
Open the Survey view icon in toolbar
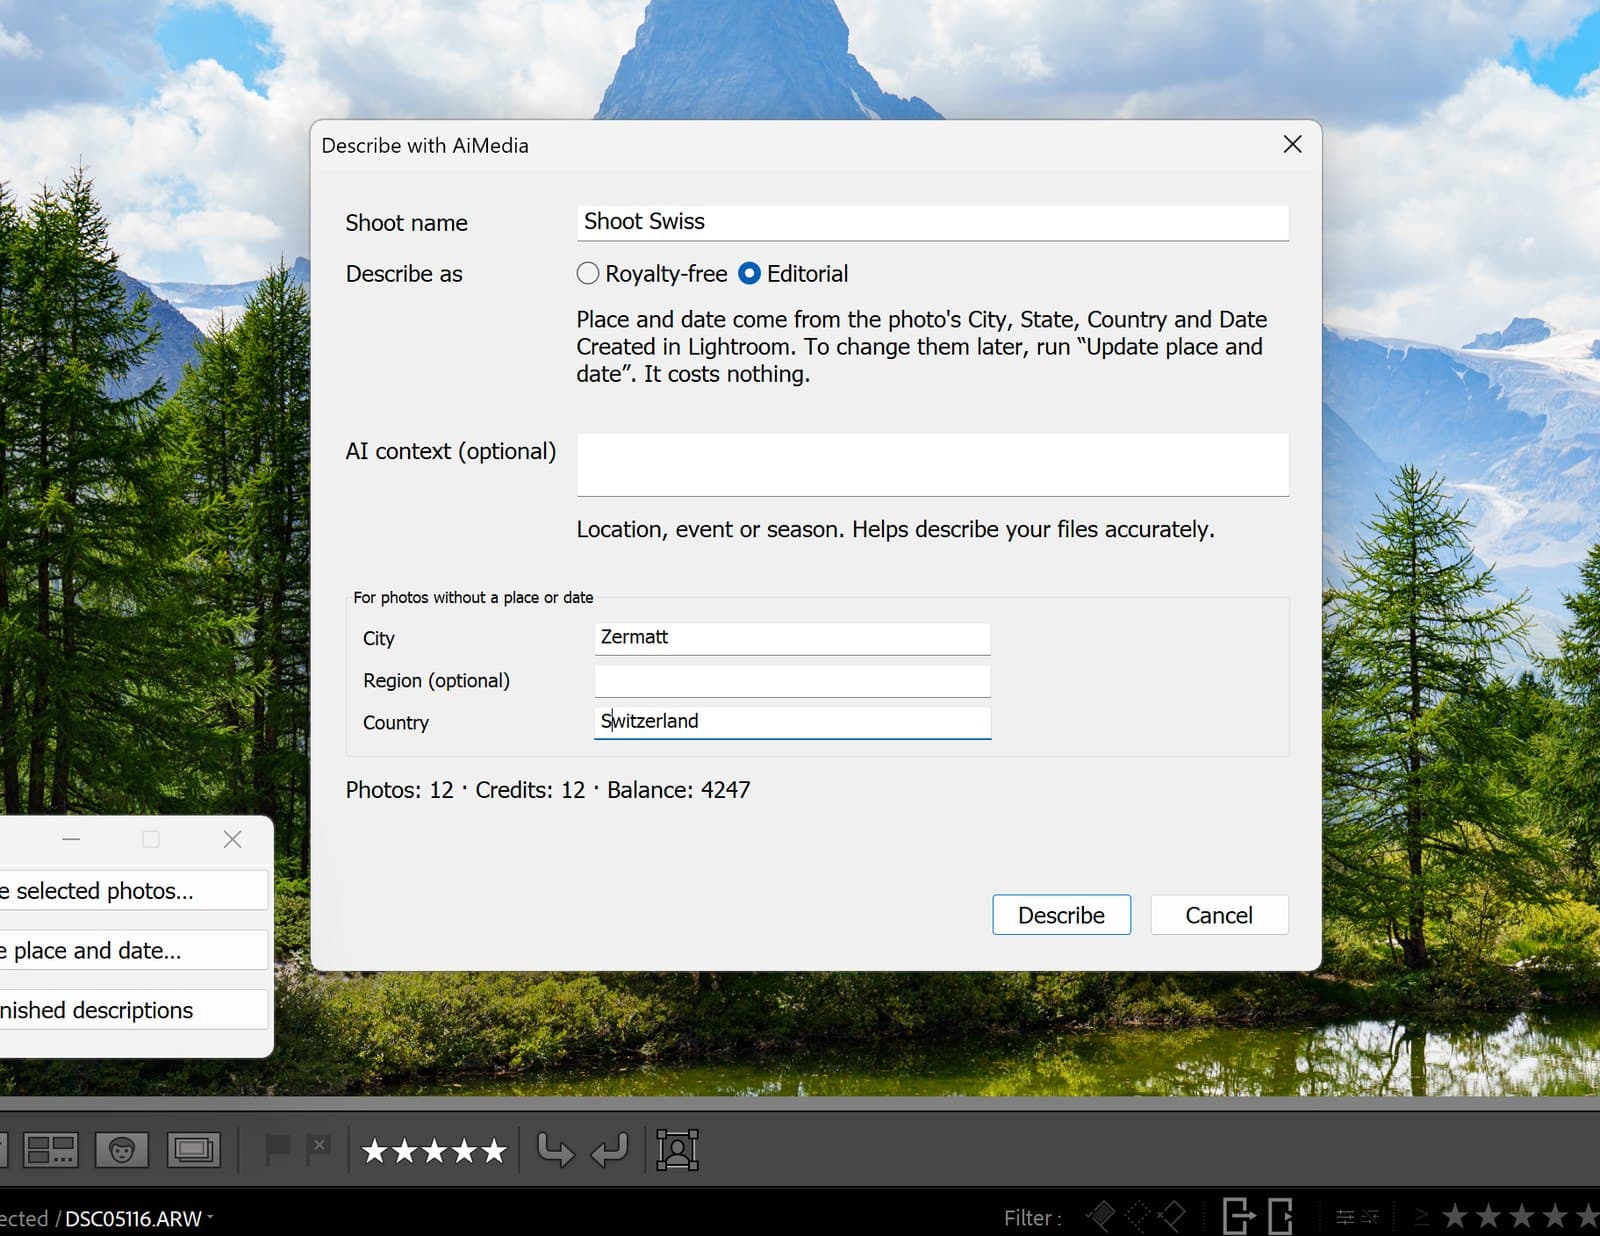[x=51, y=1150]
